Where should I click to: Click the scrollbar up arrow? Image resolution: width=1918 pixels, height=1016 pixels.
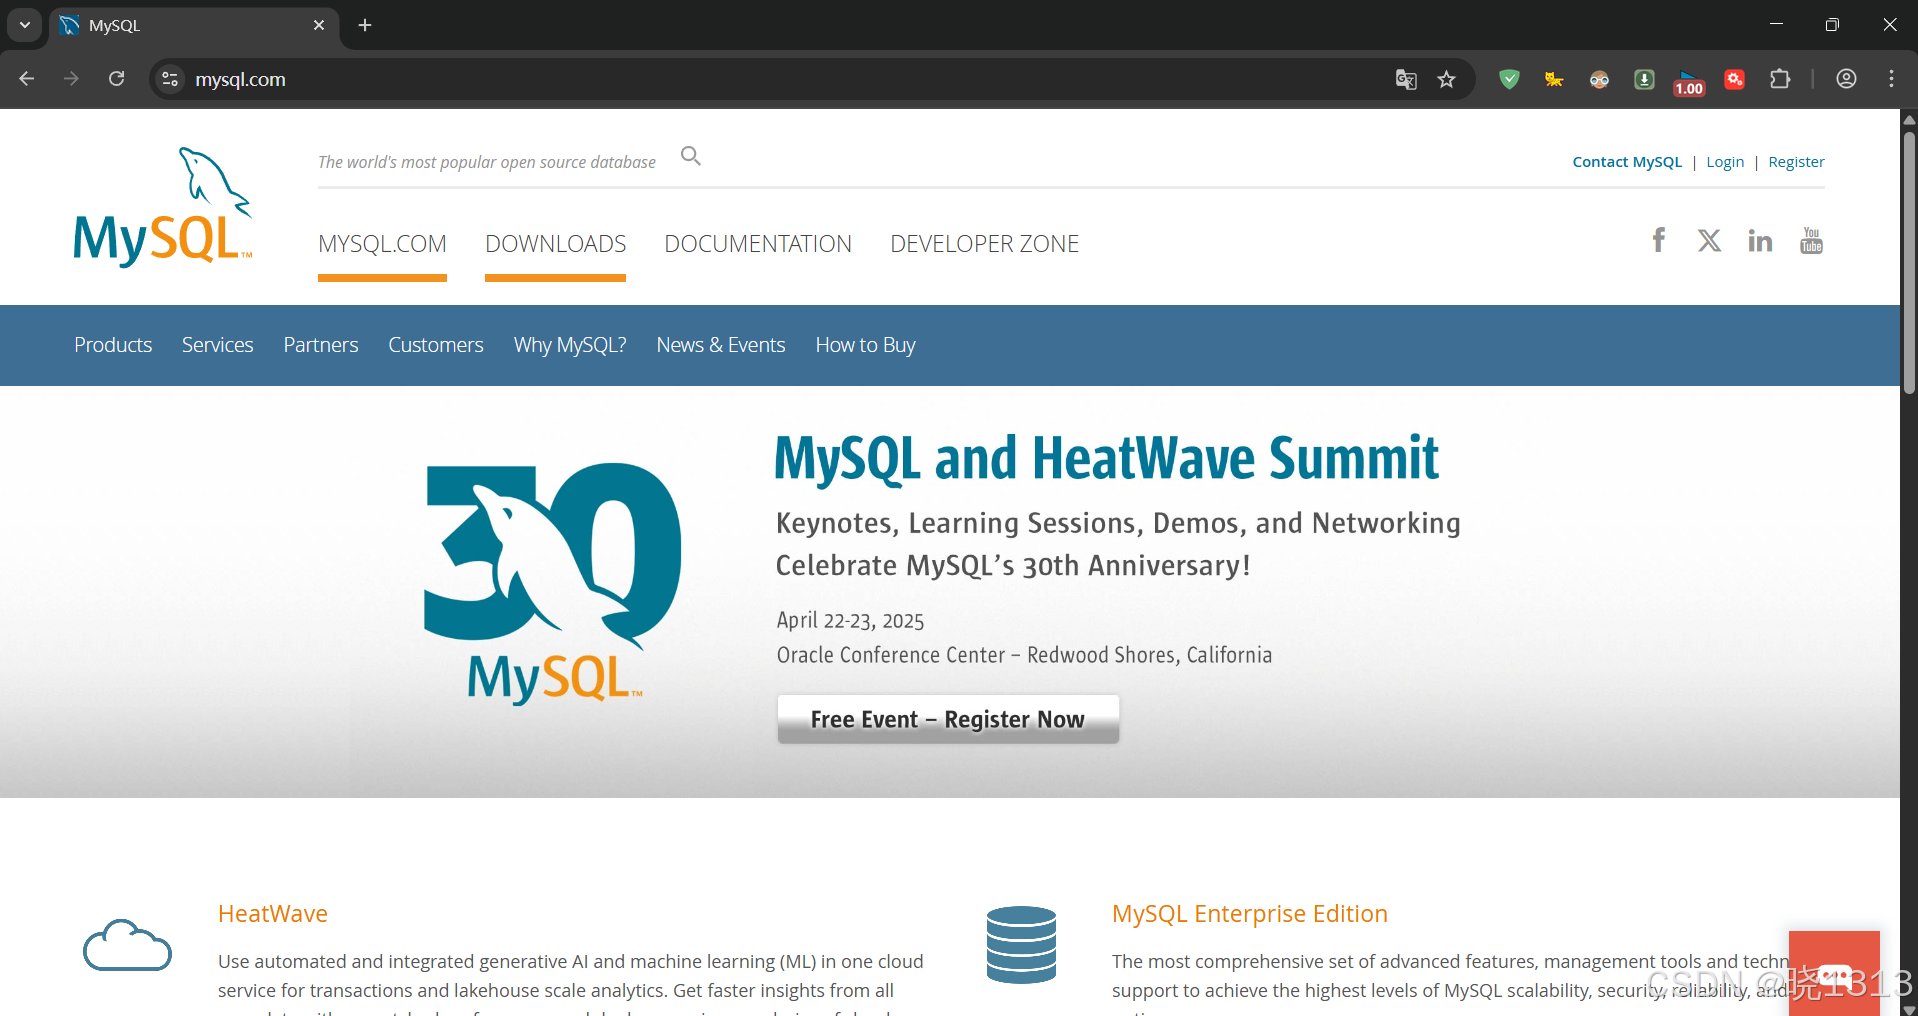1909,119
